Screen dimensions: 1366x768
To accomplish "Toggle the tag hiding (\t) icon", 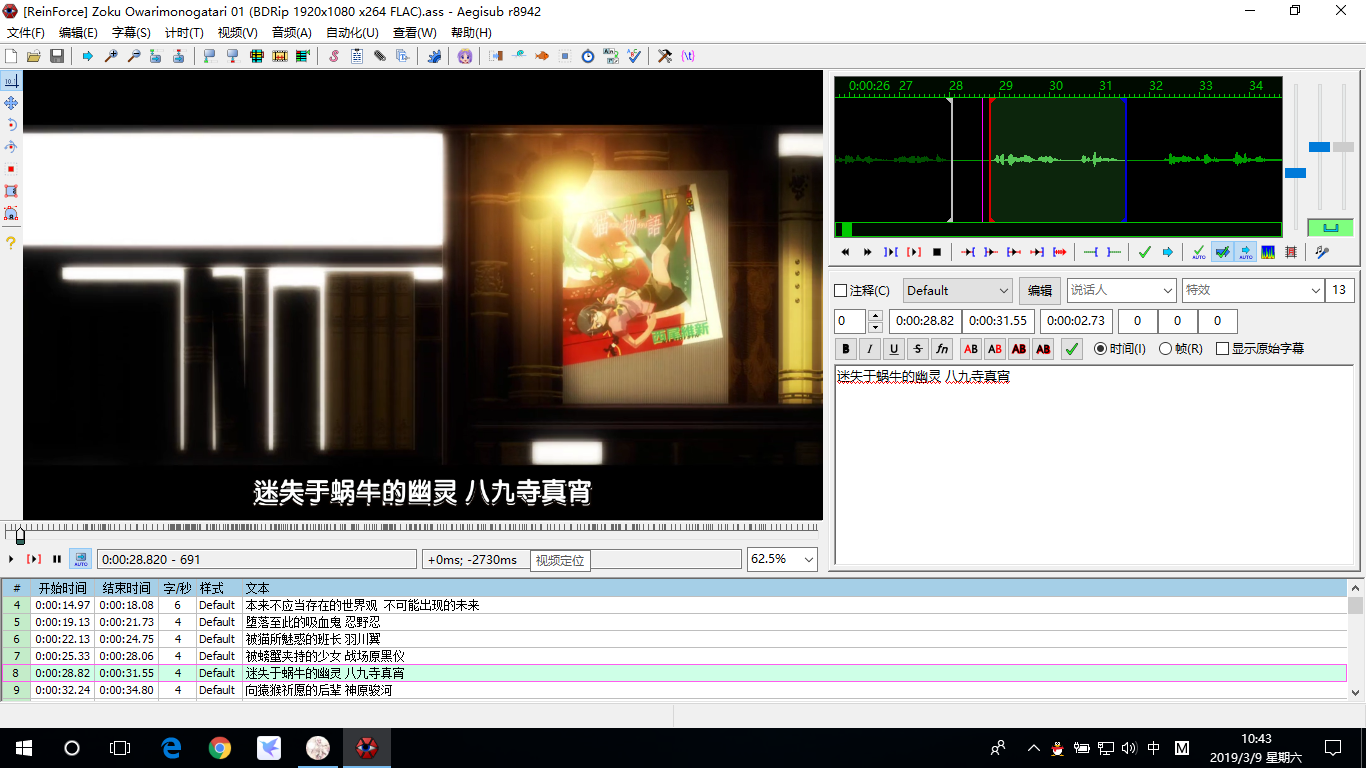I will click(688, 56).
